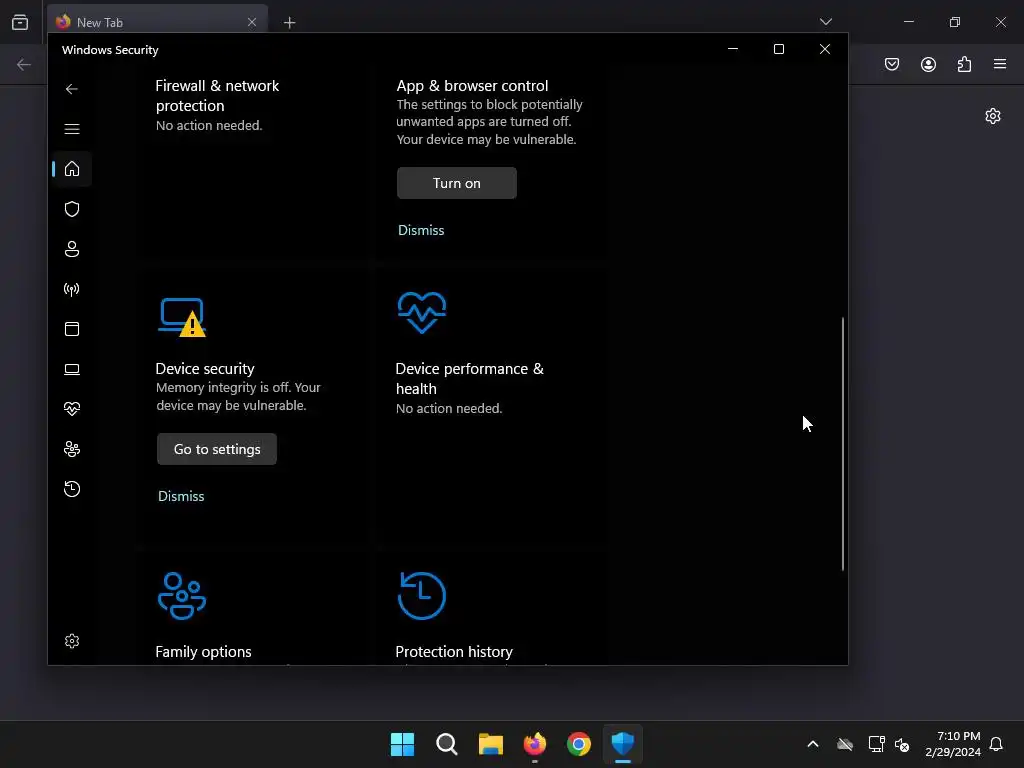Open Device security laptop sidebar icon
Image resolution: width=1024 pixels, height=768 pixels.
pyautogui.click(x=72, y=370)
